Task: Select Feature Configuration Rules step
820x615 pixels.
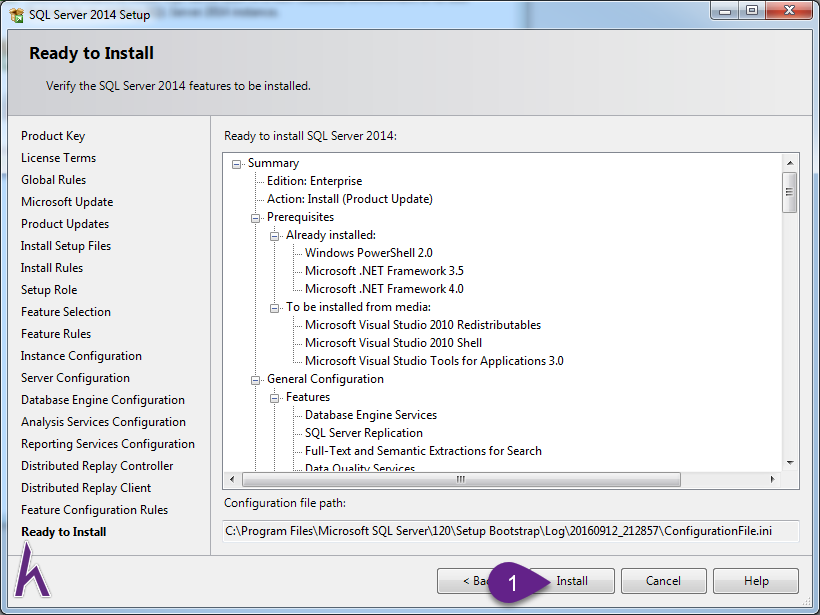Action: 94,509
